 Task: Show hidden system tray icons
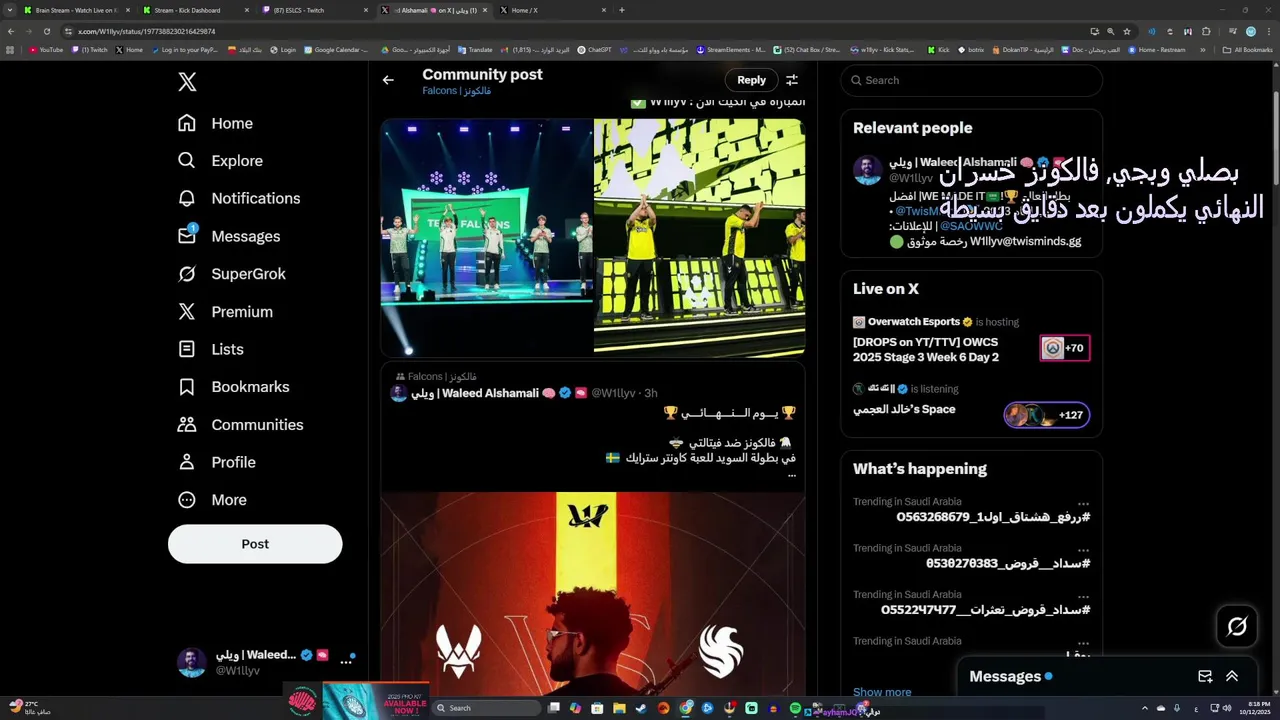point(1145,708)
